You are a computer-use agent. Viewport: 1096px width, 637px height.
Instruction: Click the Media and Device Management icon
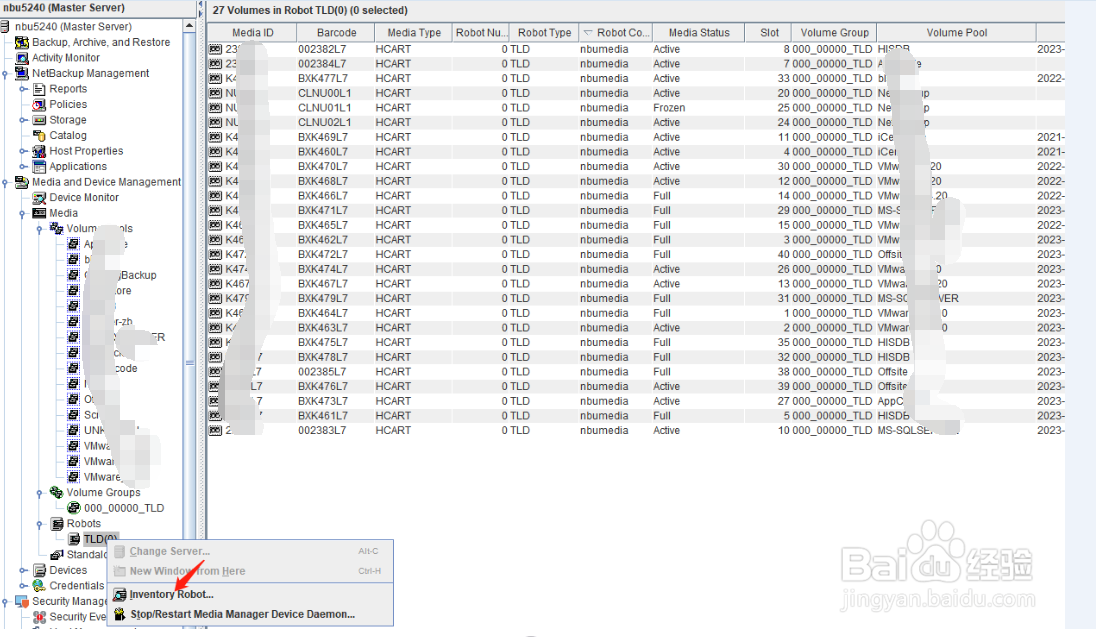(x=22, y=182)
